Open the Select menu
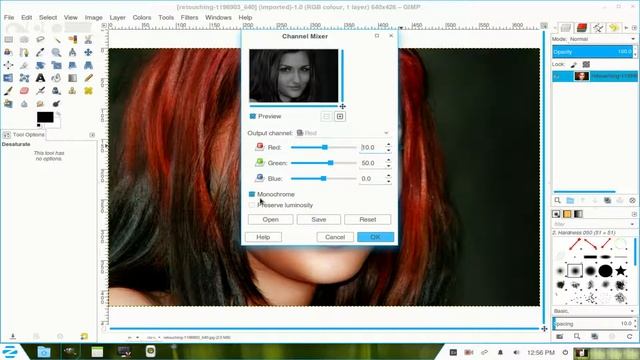Viewport: 640px width, 360px height. click(48, 18)
